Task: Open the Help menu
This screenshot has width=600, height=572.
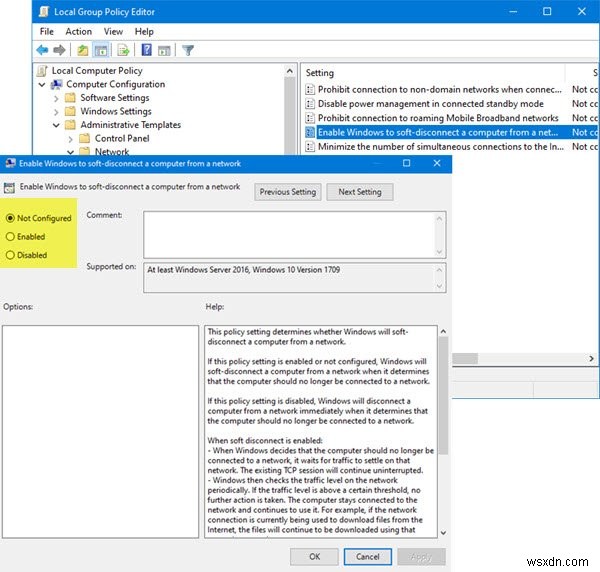Action: coord(144,32)
